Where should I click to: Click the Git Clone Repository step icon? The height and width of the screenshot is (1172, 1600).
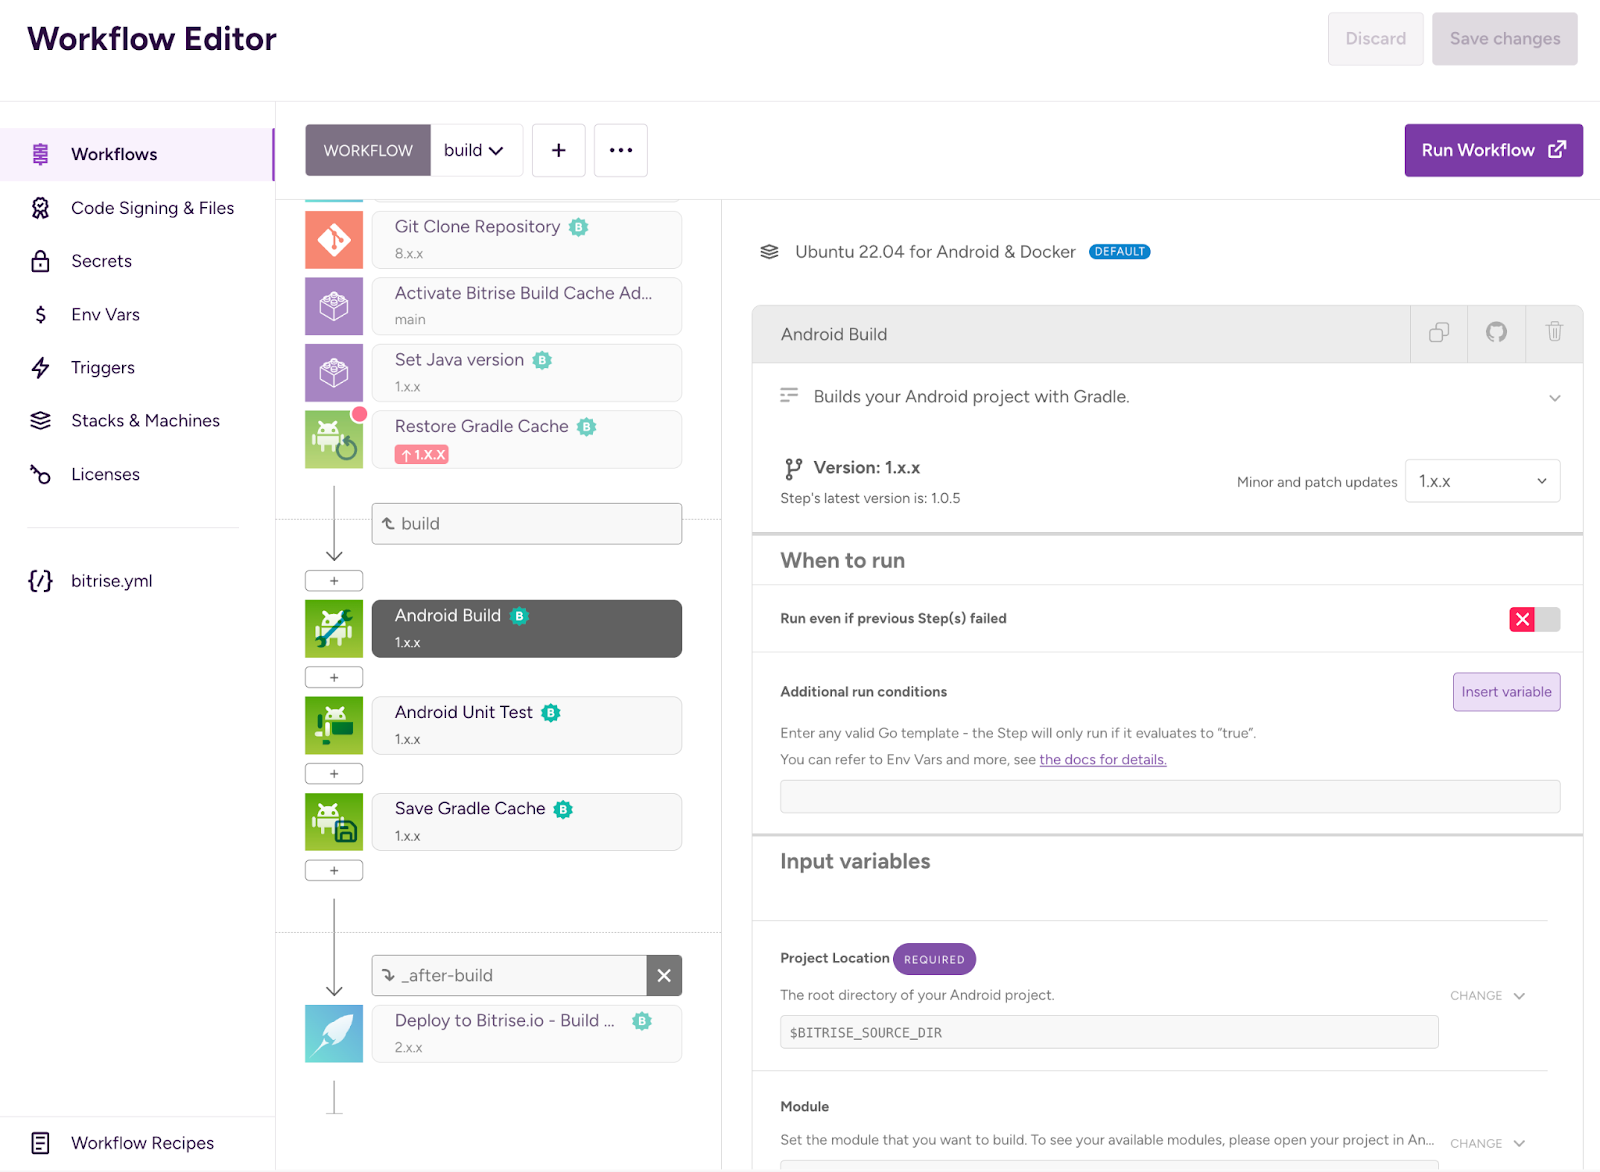click(x=334, y=240)
